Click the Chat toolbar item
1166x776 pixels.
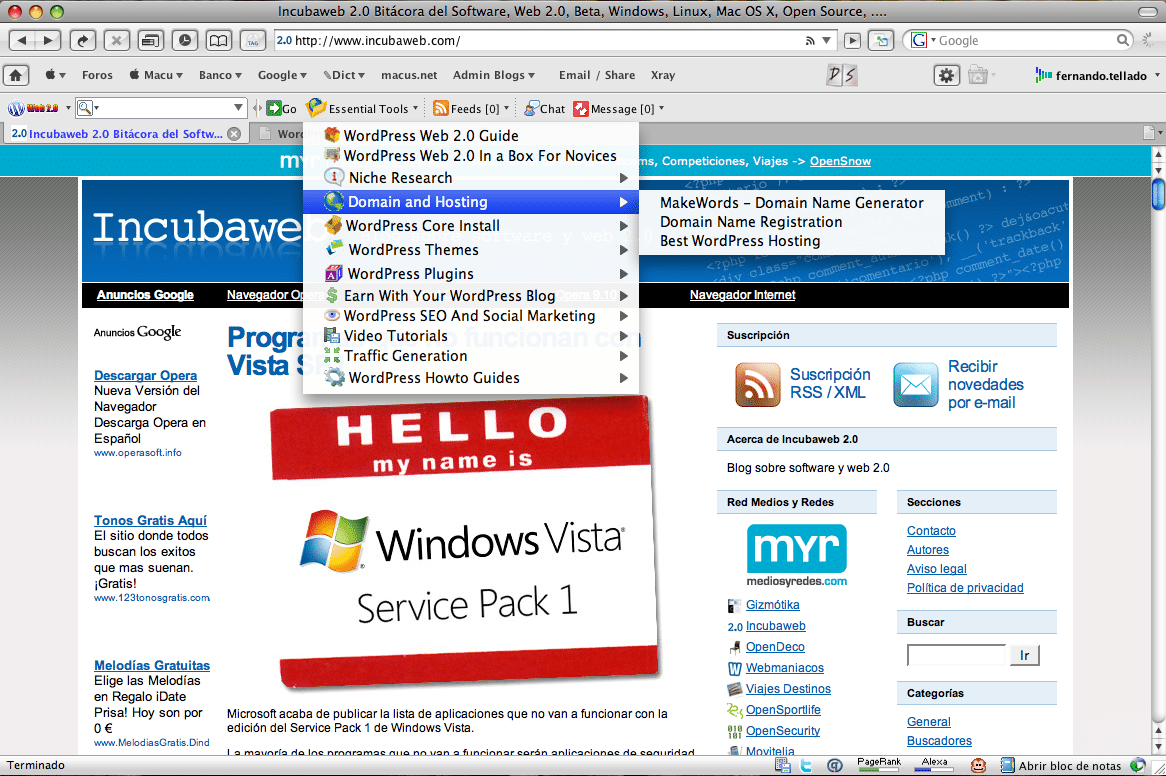[544, 109]
